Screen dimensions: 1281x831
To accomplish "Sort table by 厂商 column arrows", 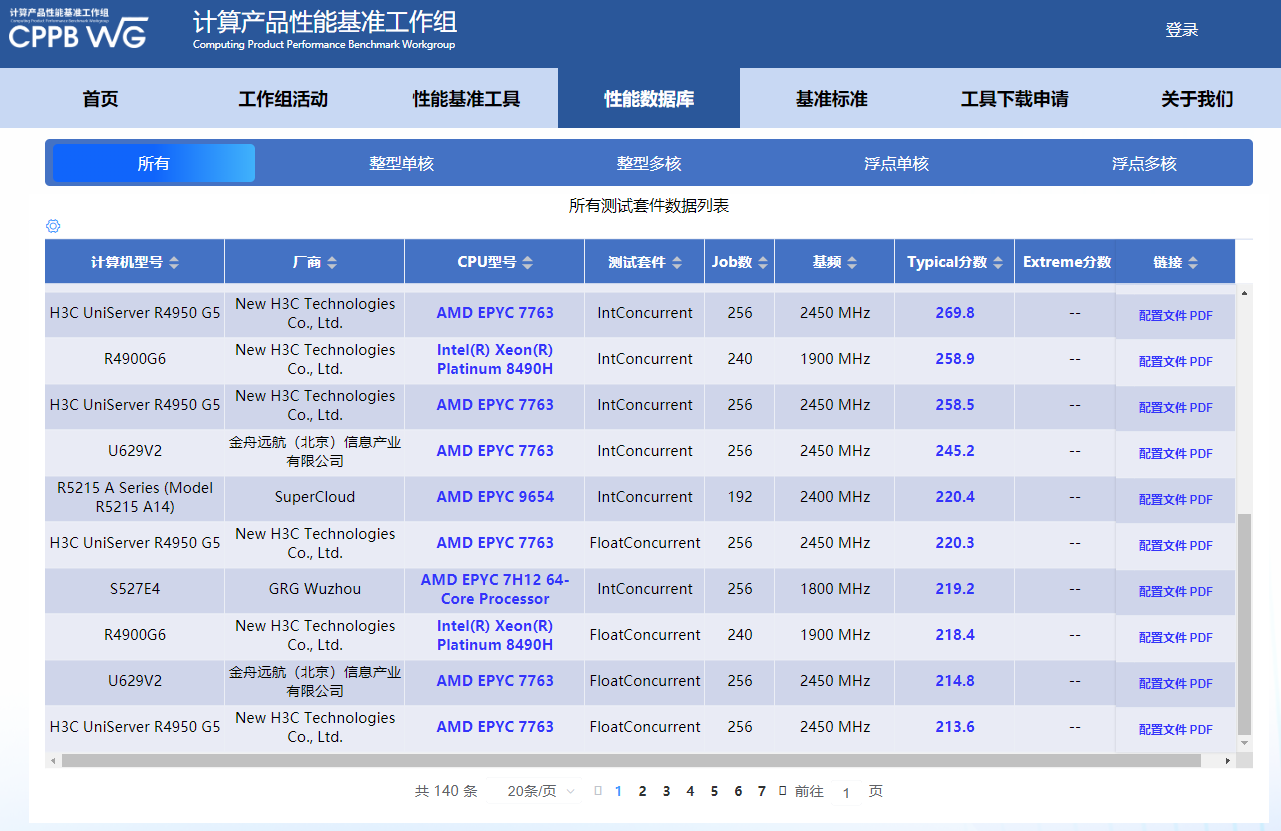I will click(332, 263).
